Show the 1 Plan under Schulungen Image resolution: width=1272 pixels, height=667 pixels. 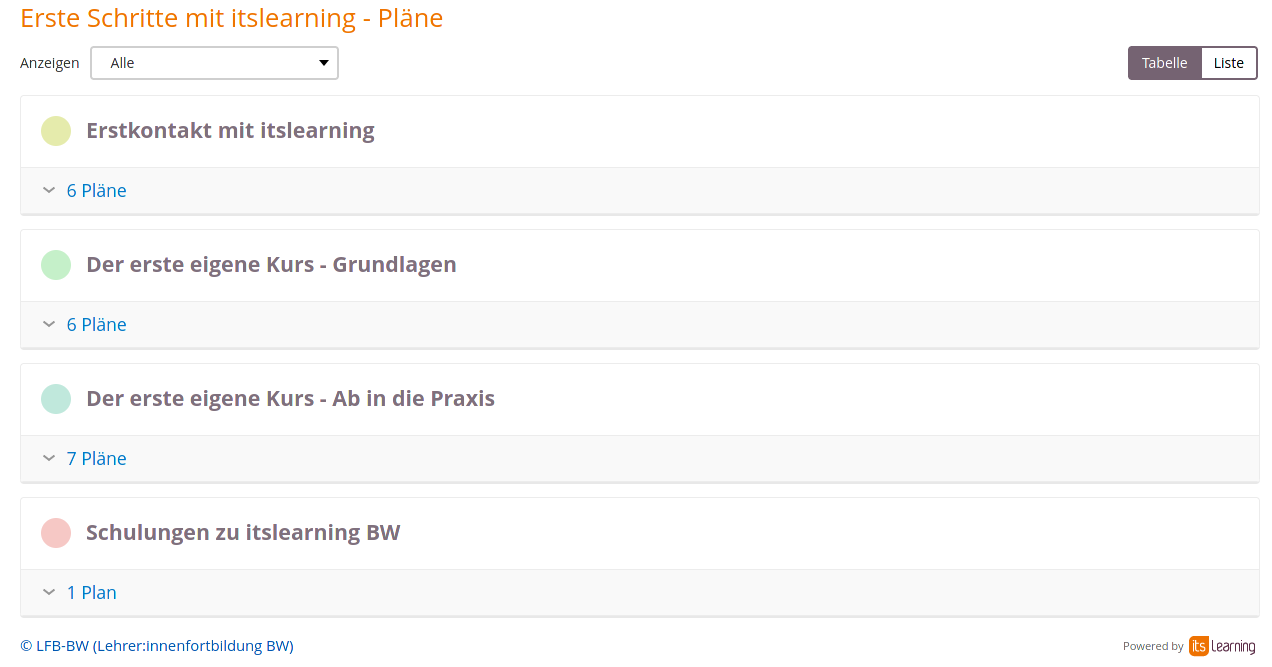click(92, 593)
